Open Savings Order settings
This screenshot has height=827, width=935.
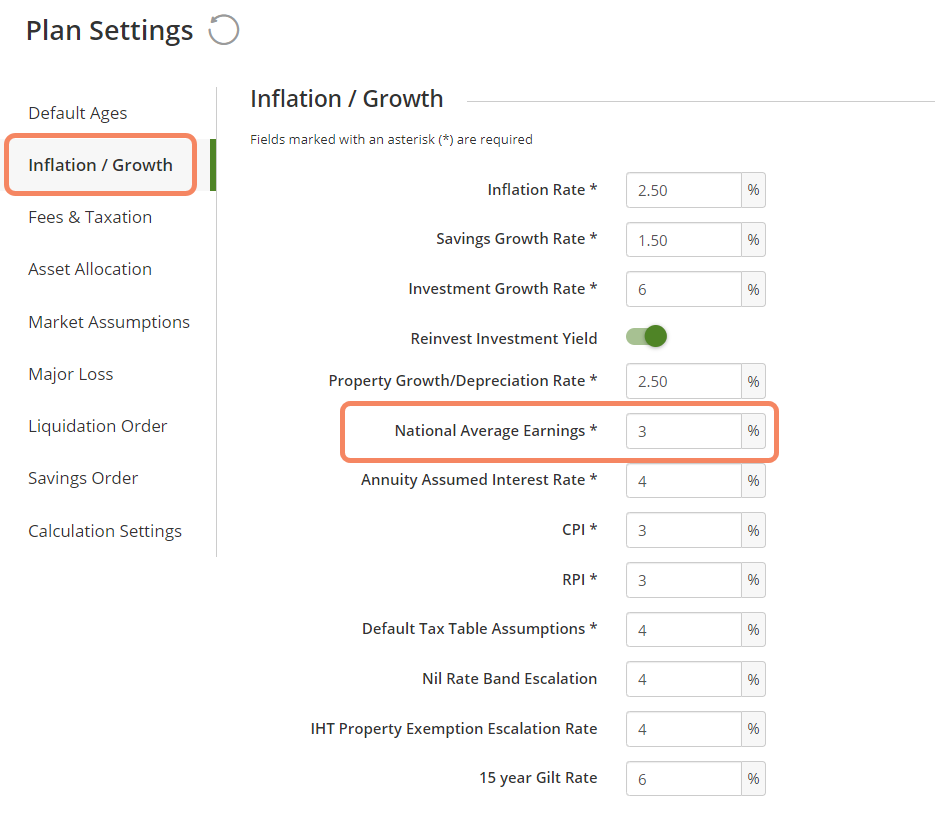point(83,478)
